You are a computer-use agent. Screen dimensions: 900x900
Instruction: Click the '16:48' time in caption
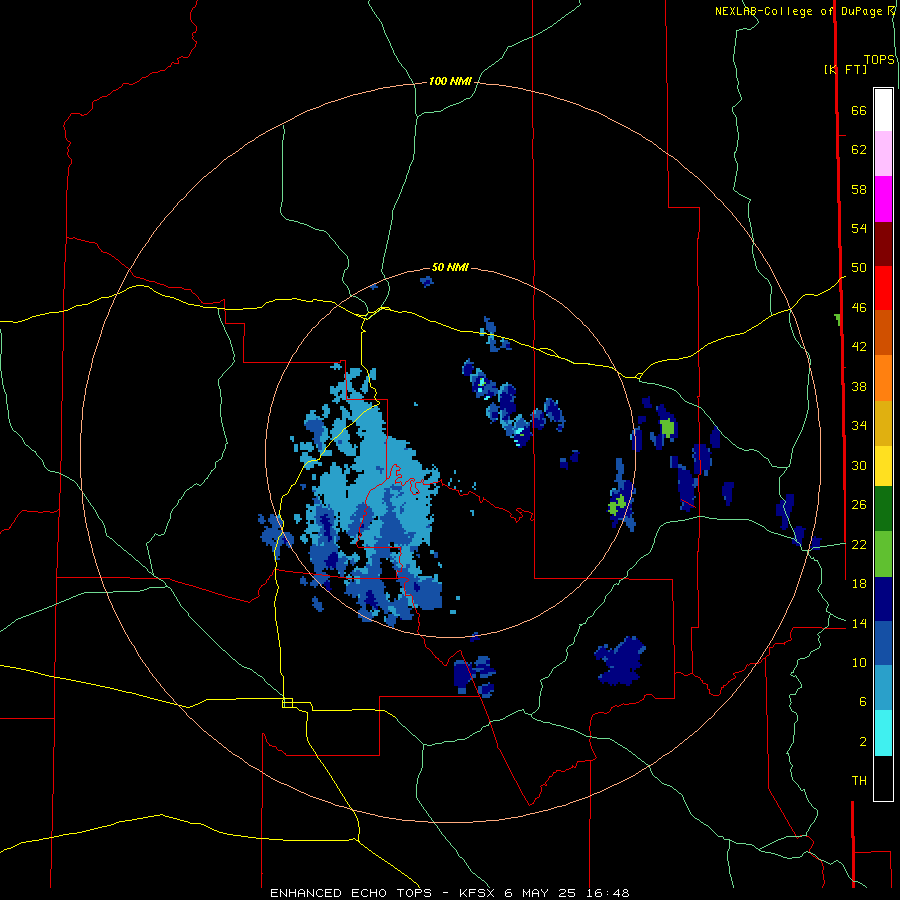[x=607, y=893]
